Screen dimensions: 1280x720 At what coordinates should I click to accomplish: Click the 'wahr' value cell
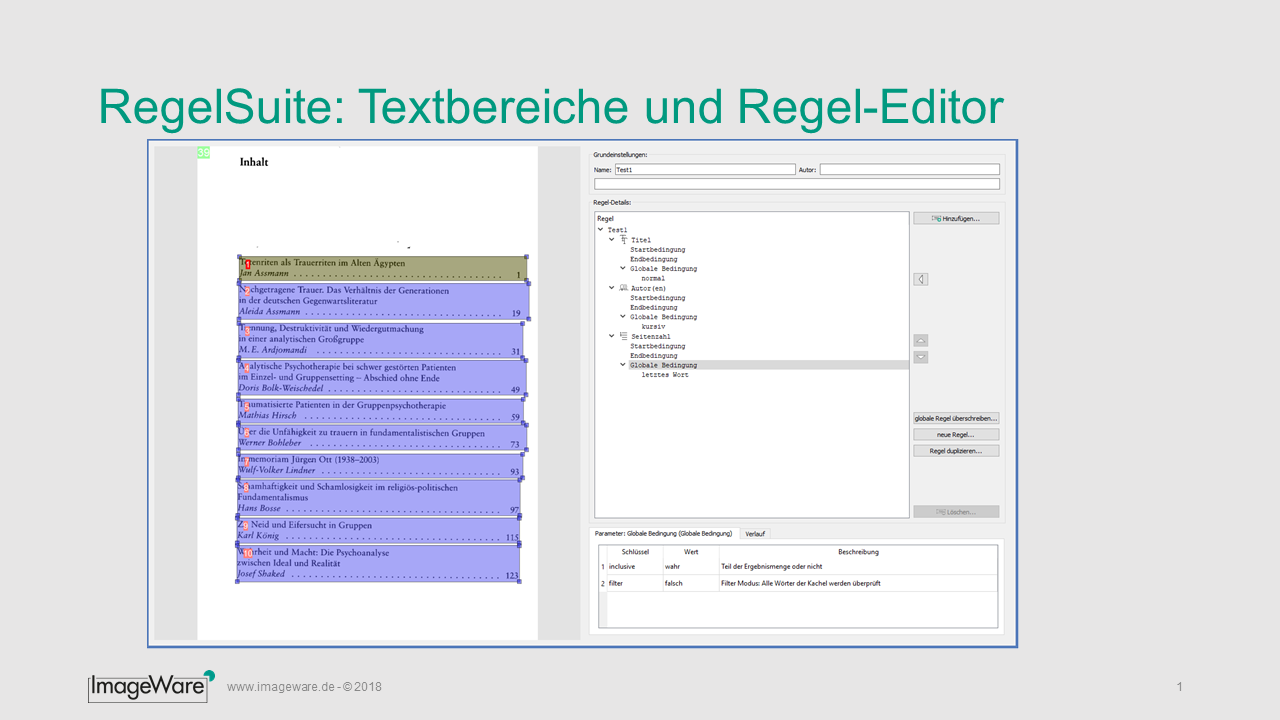691,566
